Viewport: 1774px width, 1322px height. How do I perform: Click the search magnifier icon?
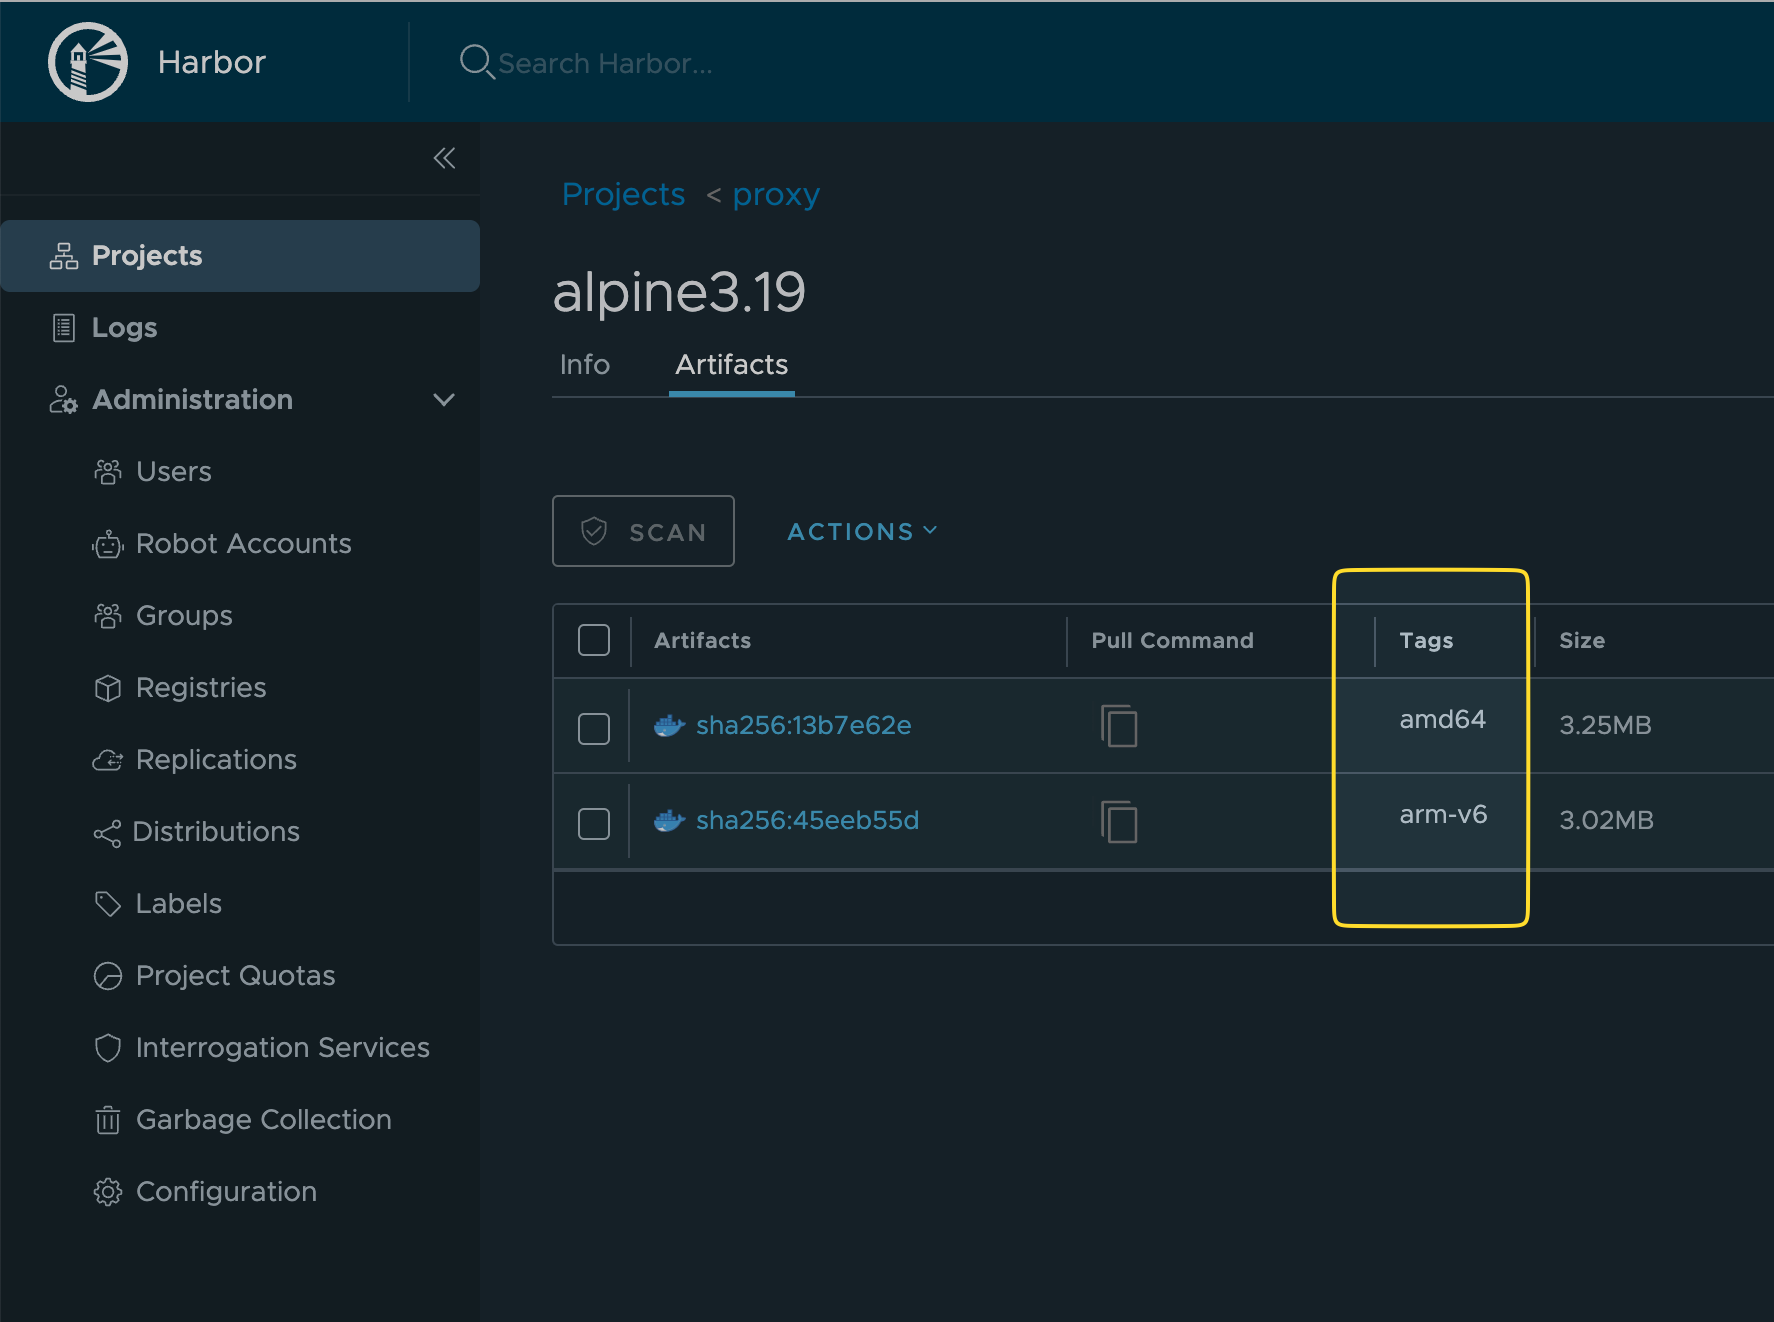click(476, 62)
